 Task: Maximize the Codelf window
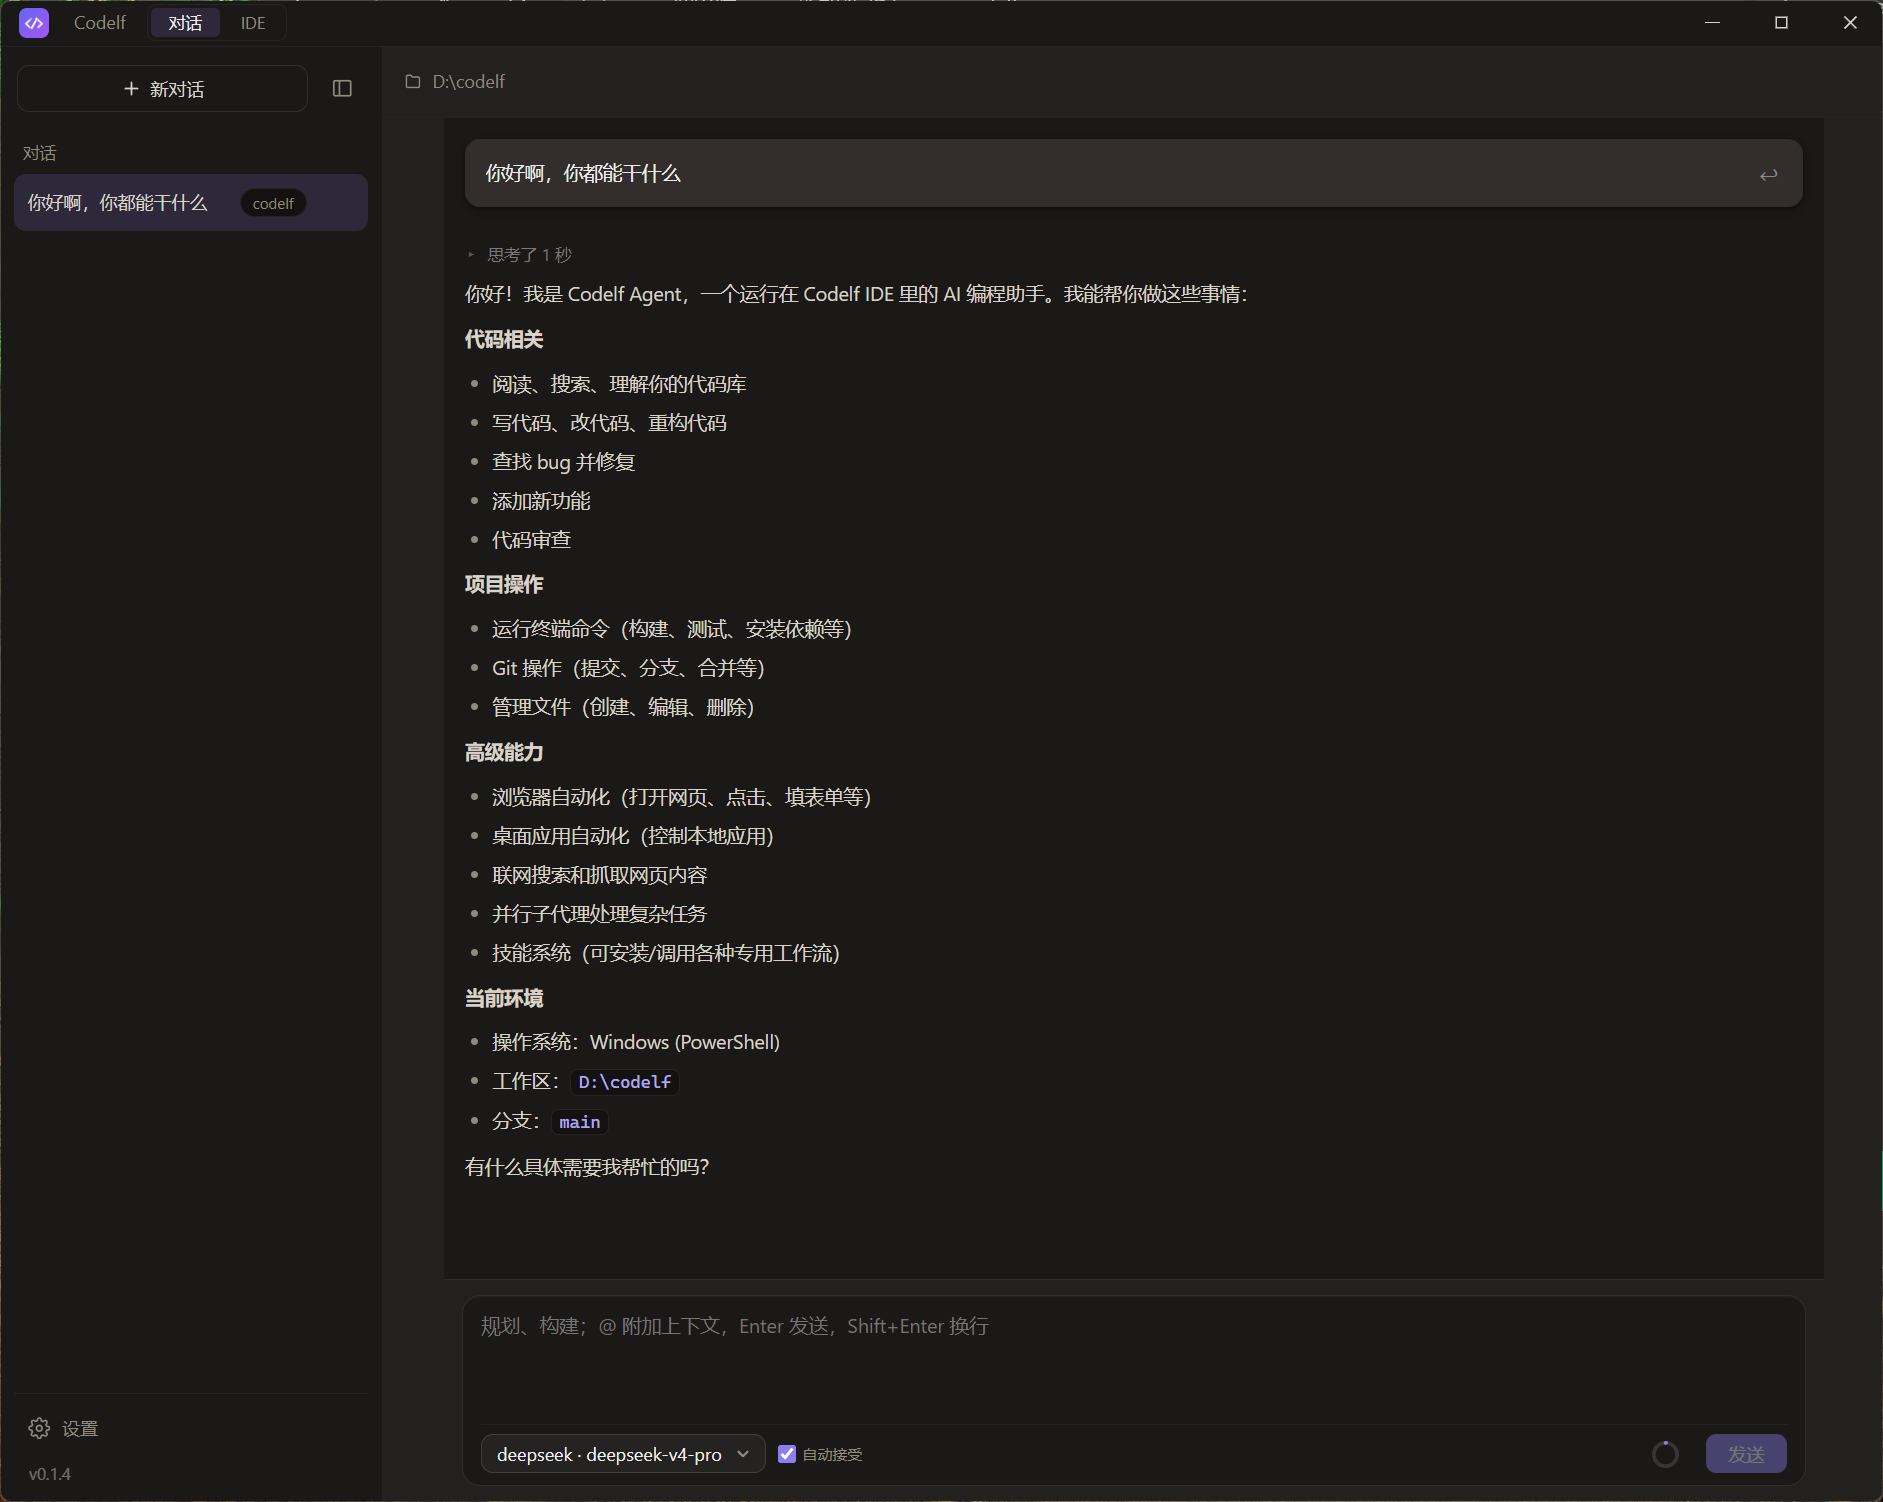tap(1781, 22)
